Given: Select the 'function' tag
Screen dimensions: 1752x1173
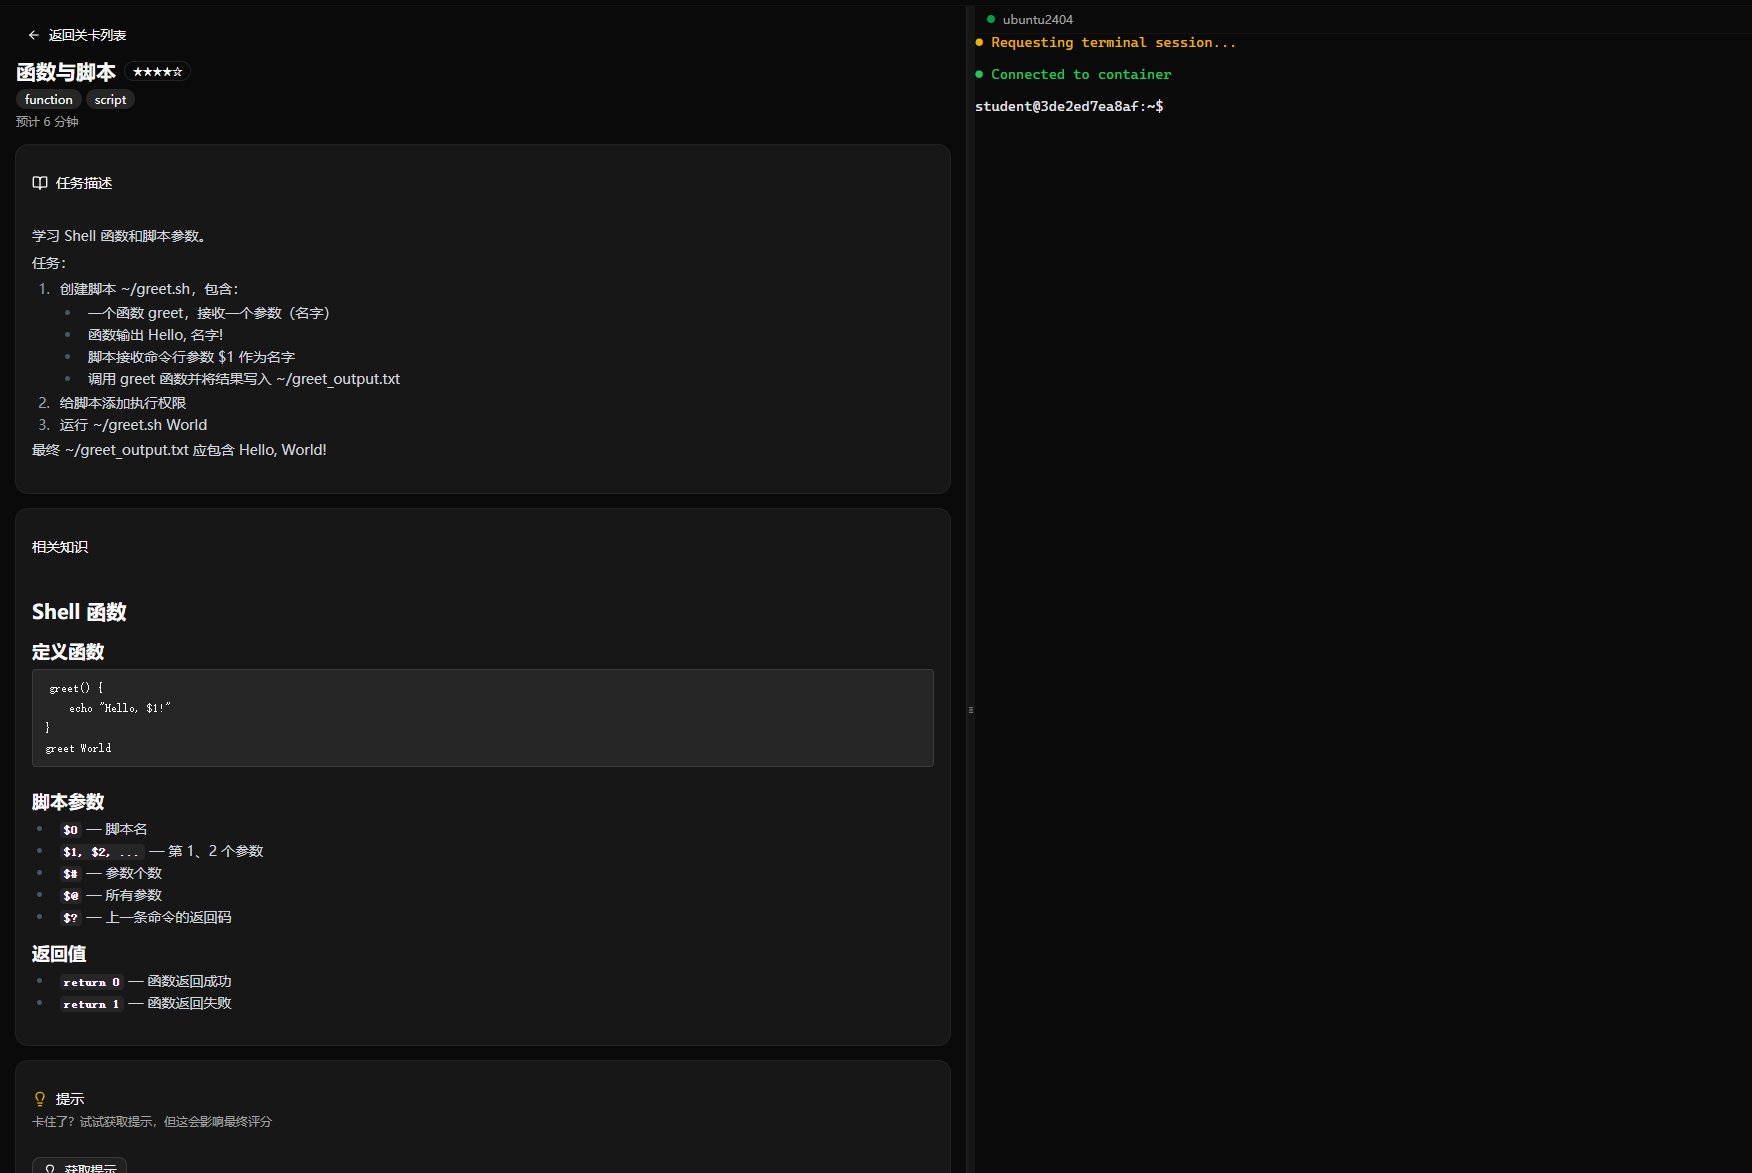Looking at the screenshot, I should coord(49,100).
